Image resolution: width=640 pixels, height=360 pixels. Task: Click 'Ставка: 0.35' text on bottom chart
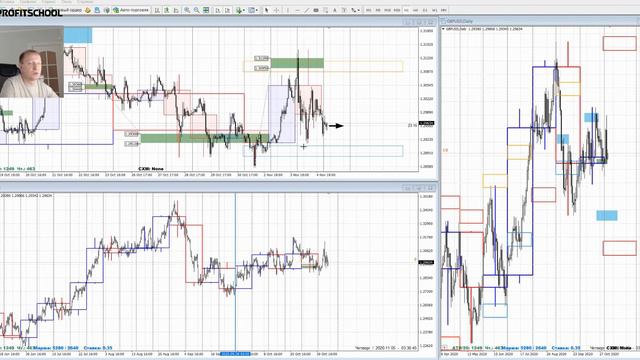coord(98,348)
